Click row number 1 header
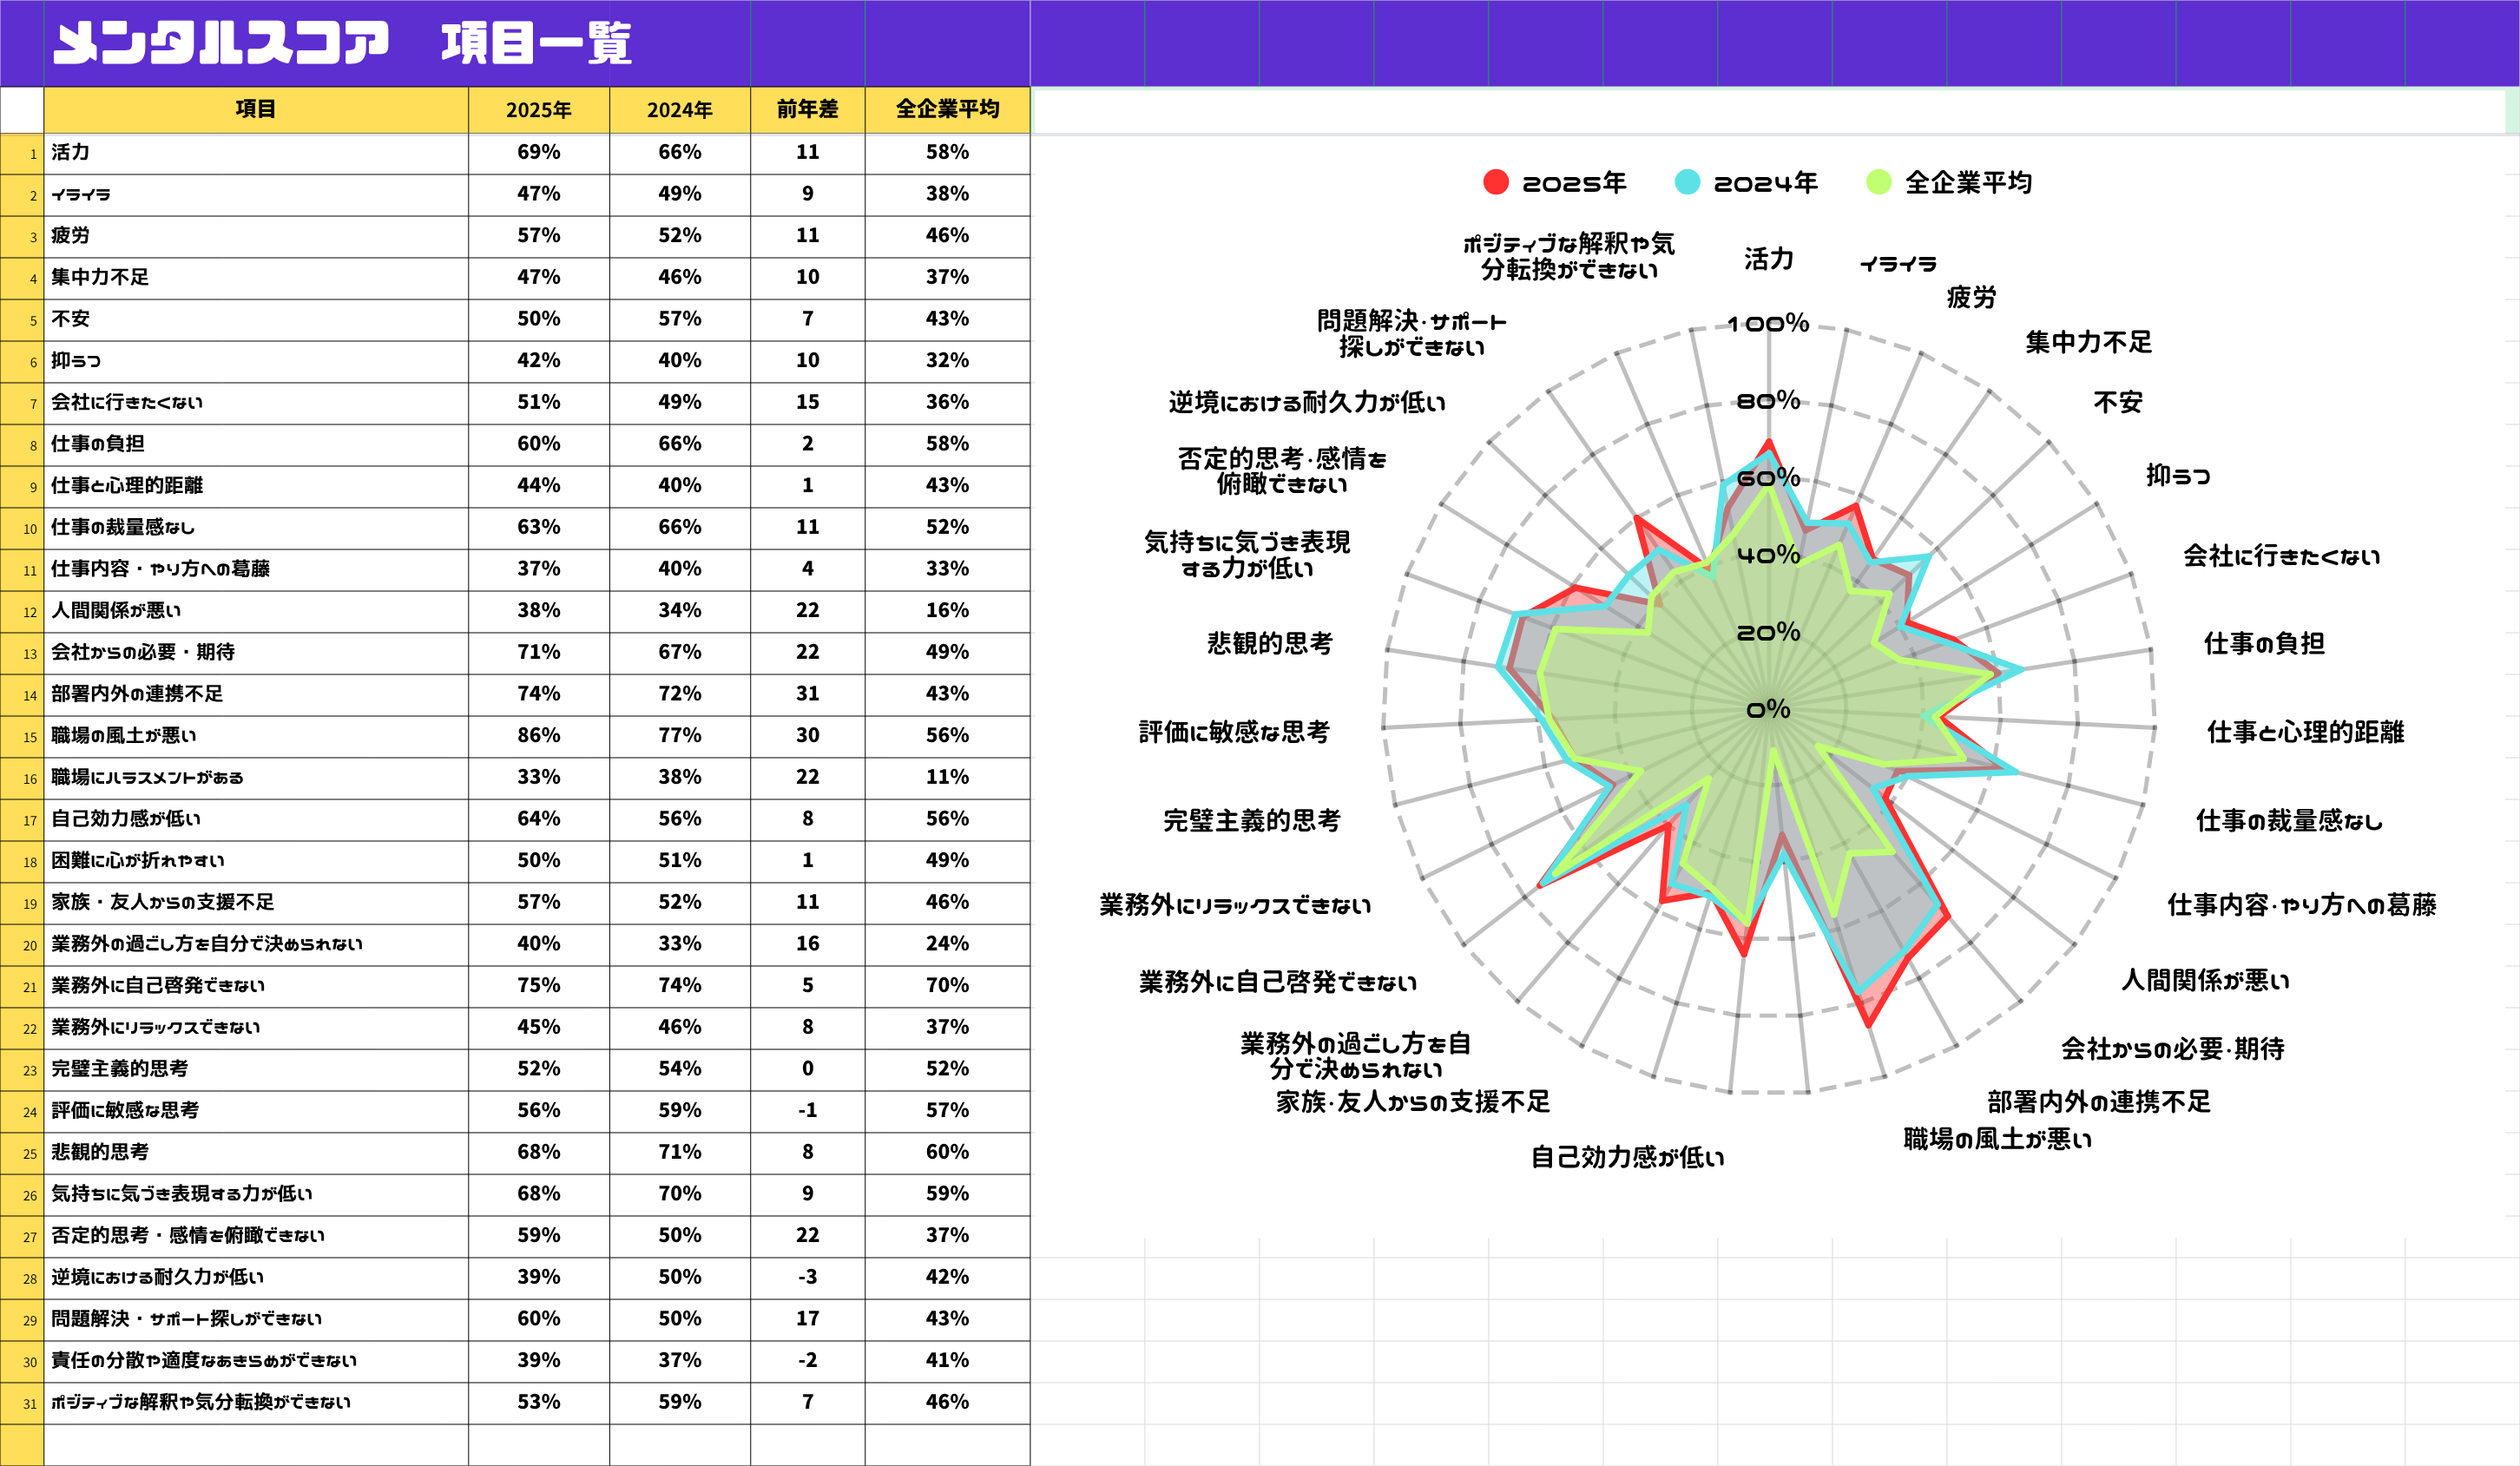Image resolution: width=2520 pixels, height=1466 pixels. tap(22, 153)
